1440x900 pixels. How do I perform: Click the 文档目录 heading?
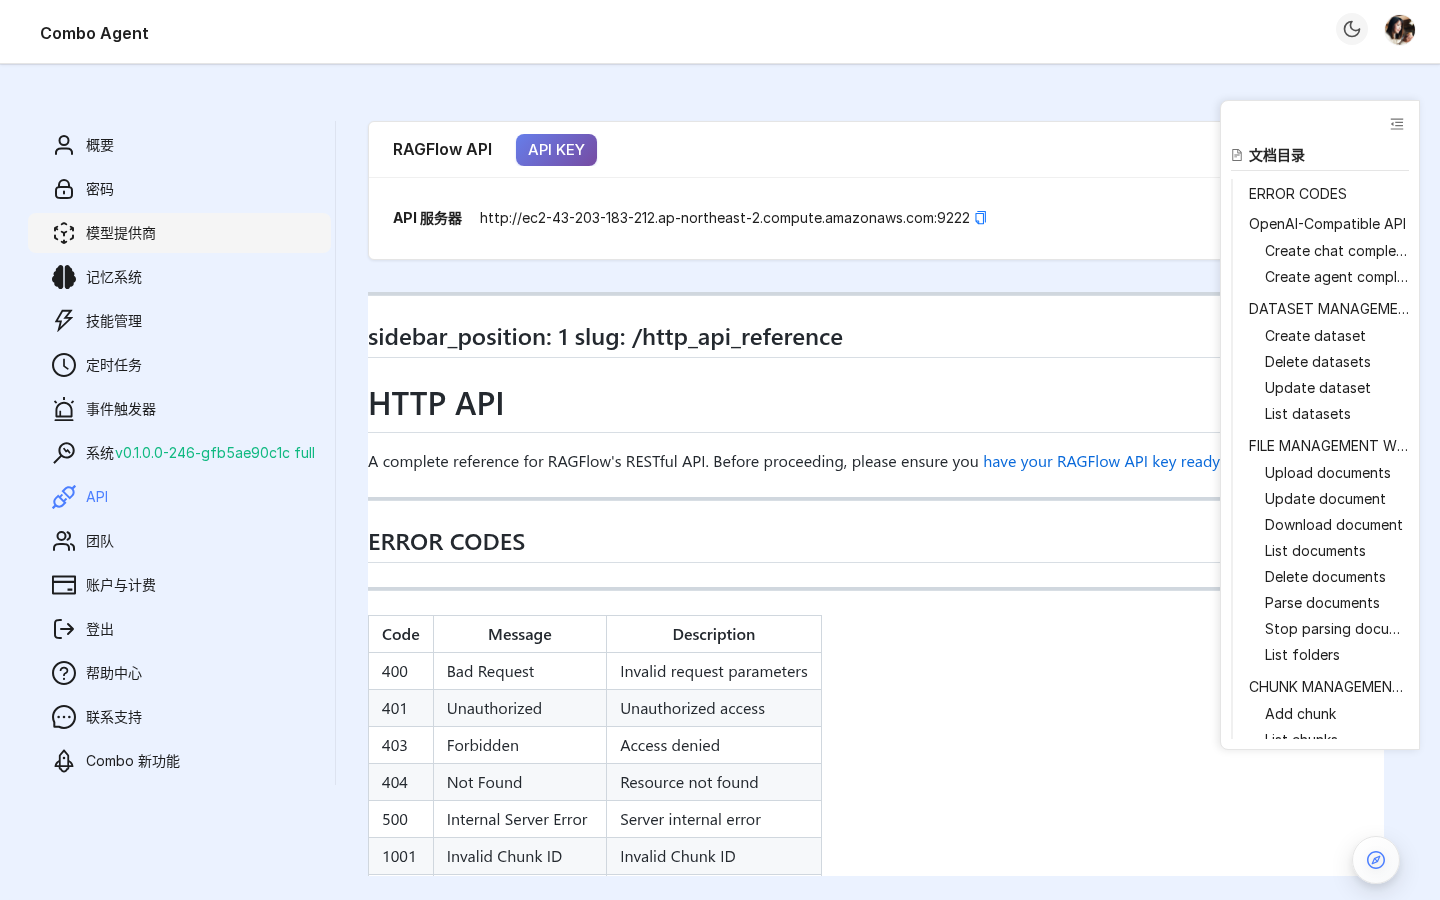[x=1276, y=155]
